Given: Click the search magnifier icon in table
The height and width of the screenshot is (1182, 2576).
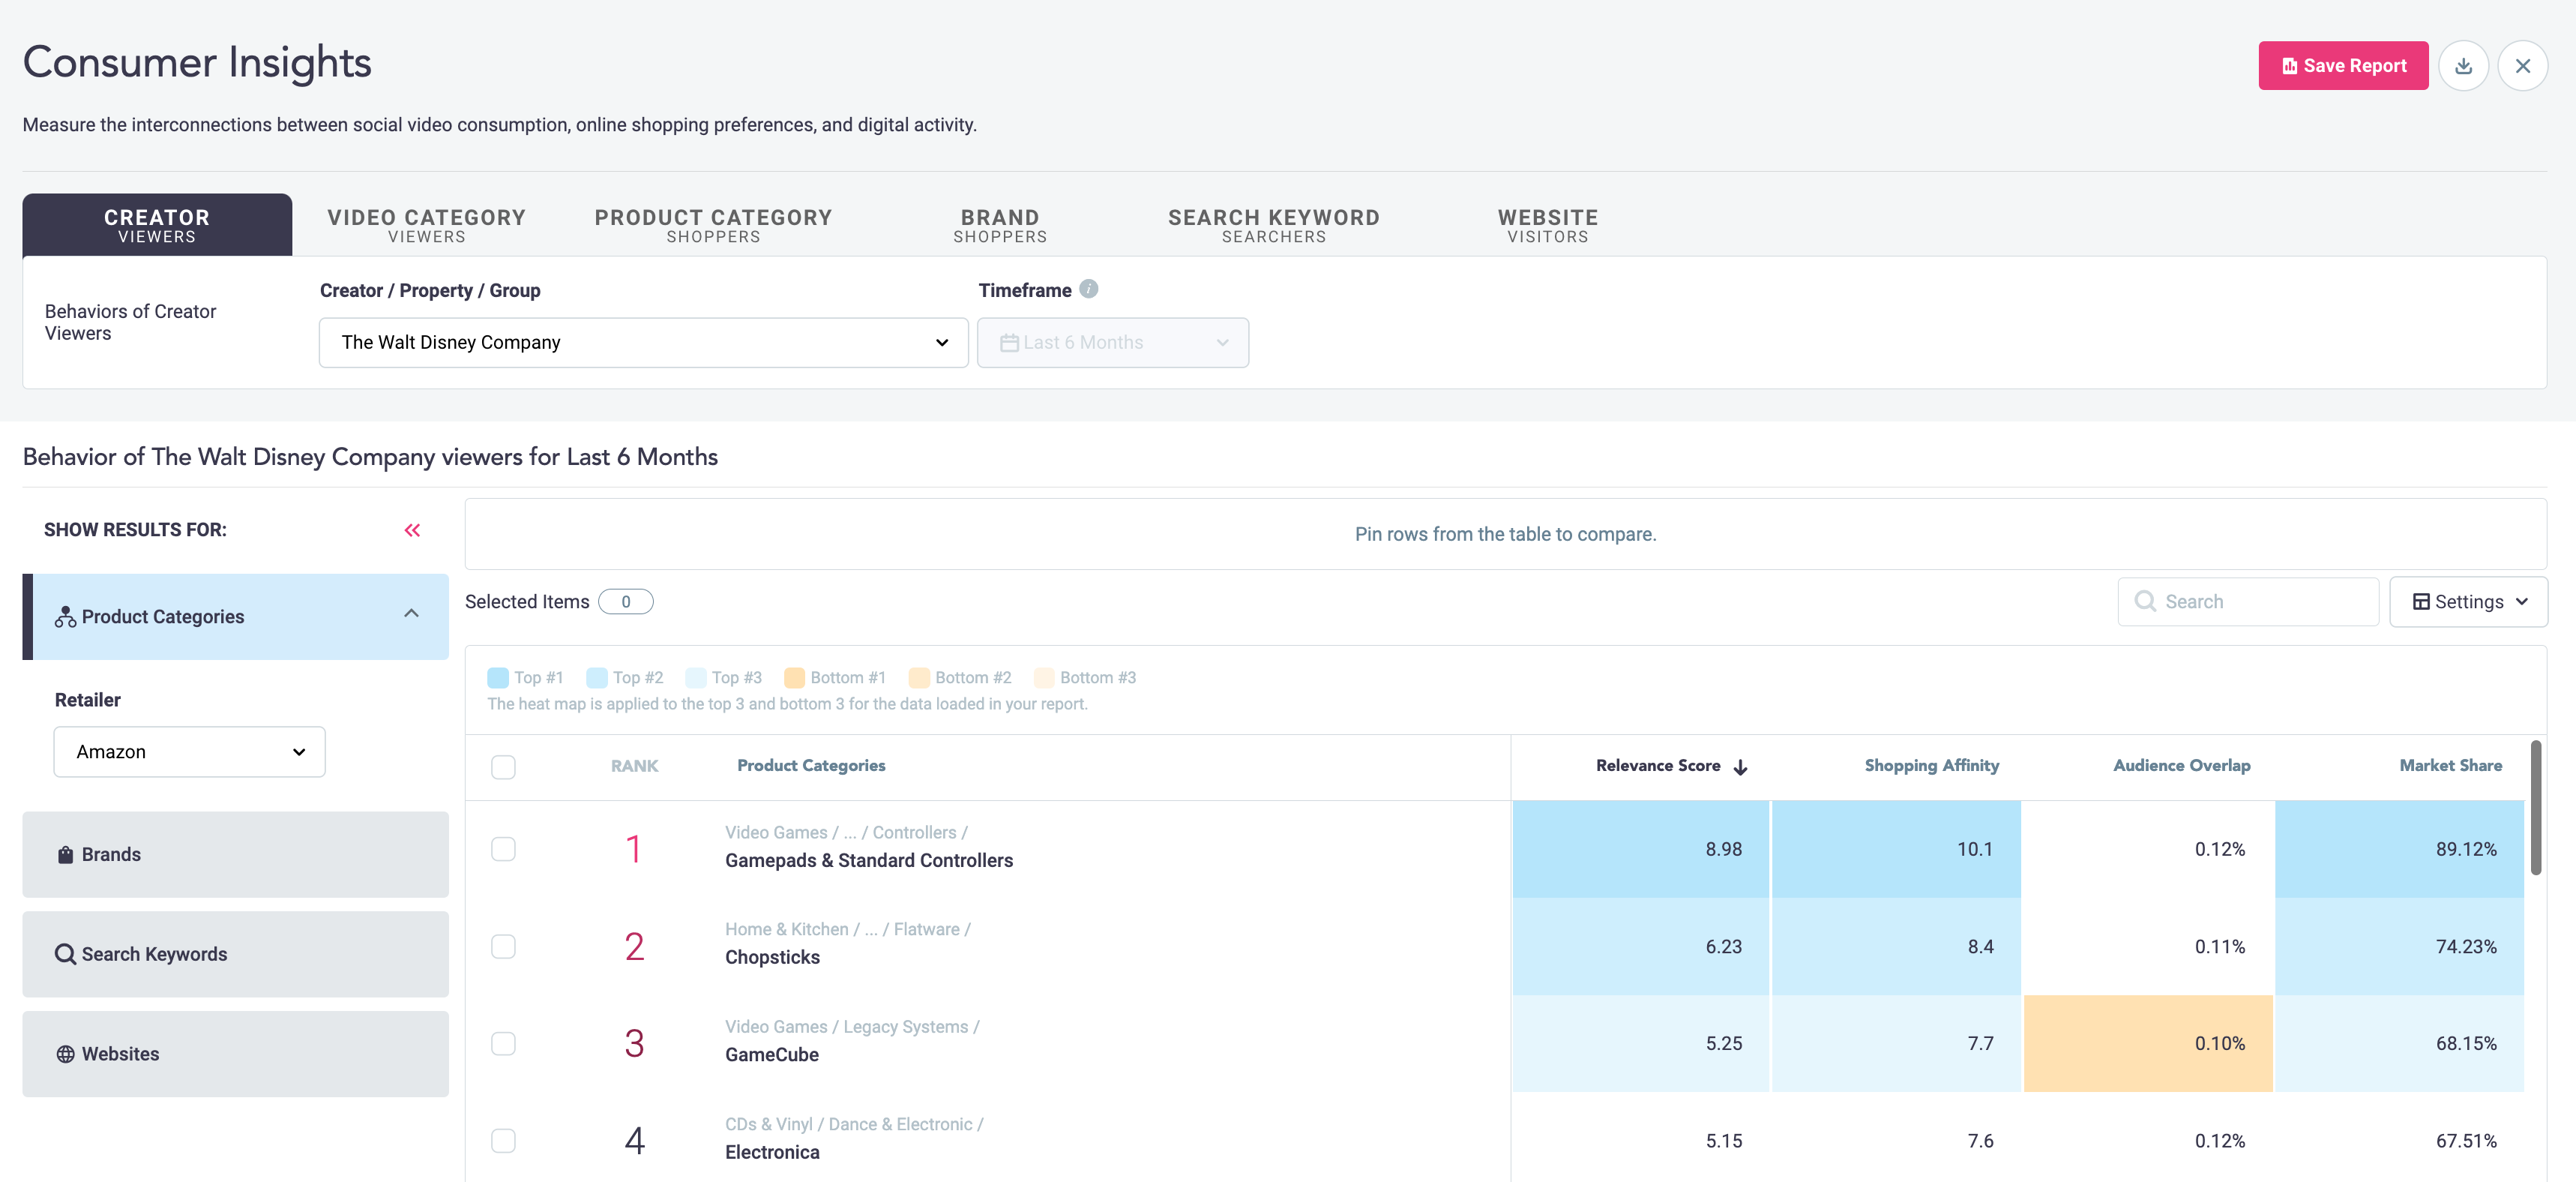Looking at the screenshot, I should pos(2144,601).
